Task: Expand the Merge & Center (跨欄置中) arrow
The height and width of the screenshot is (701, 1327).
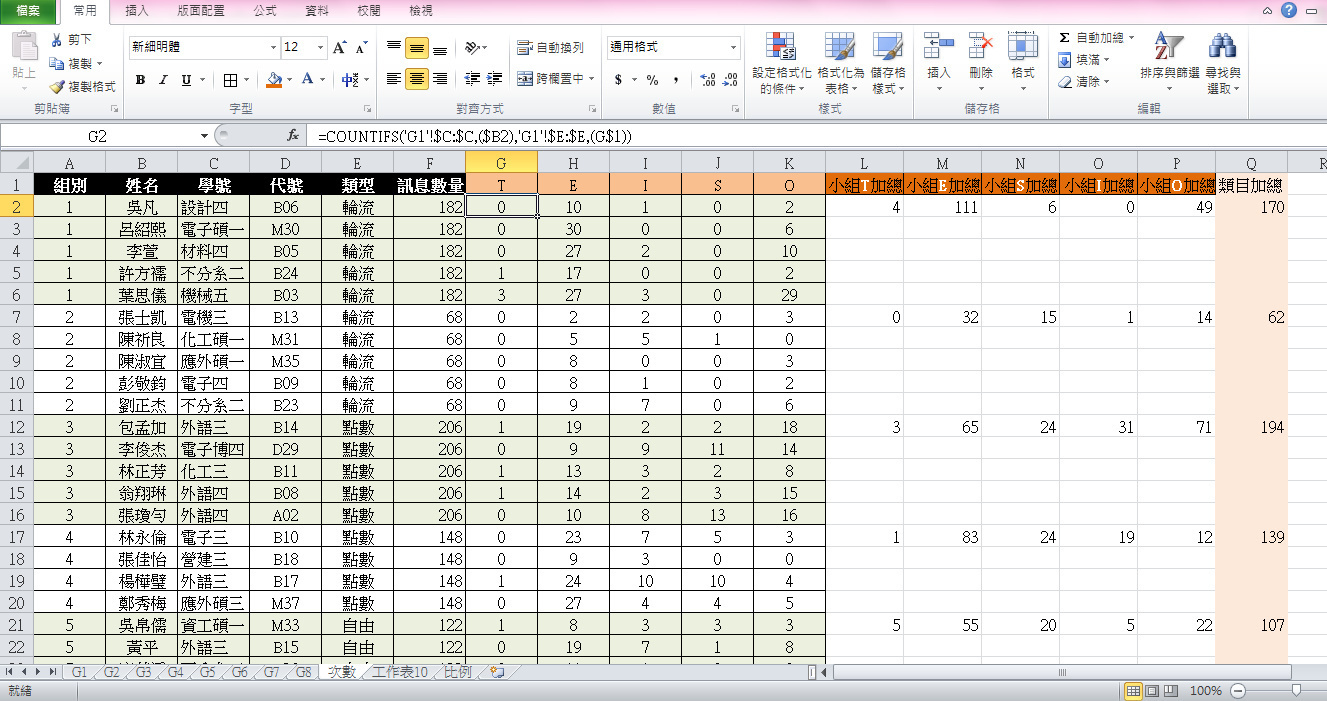Action: point(591,79)
